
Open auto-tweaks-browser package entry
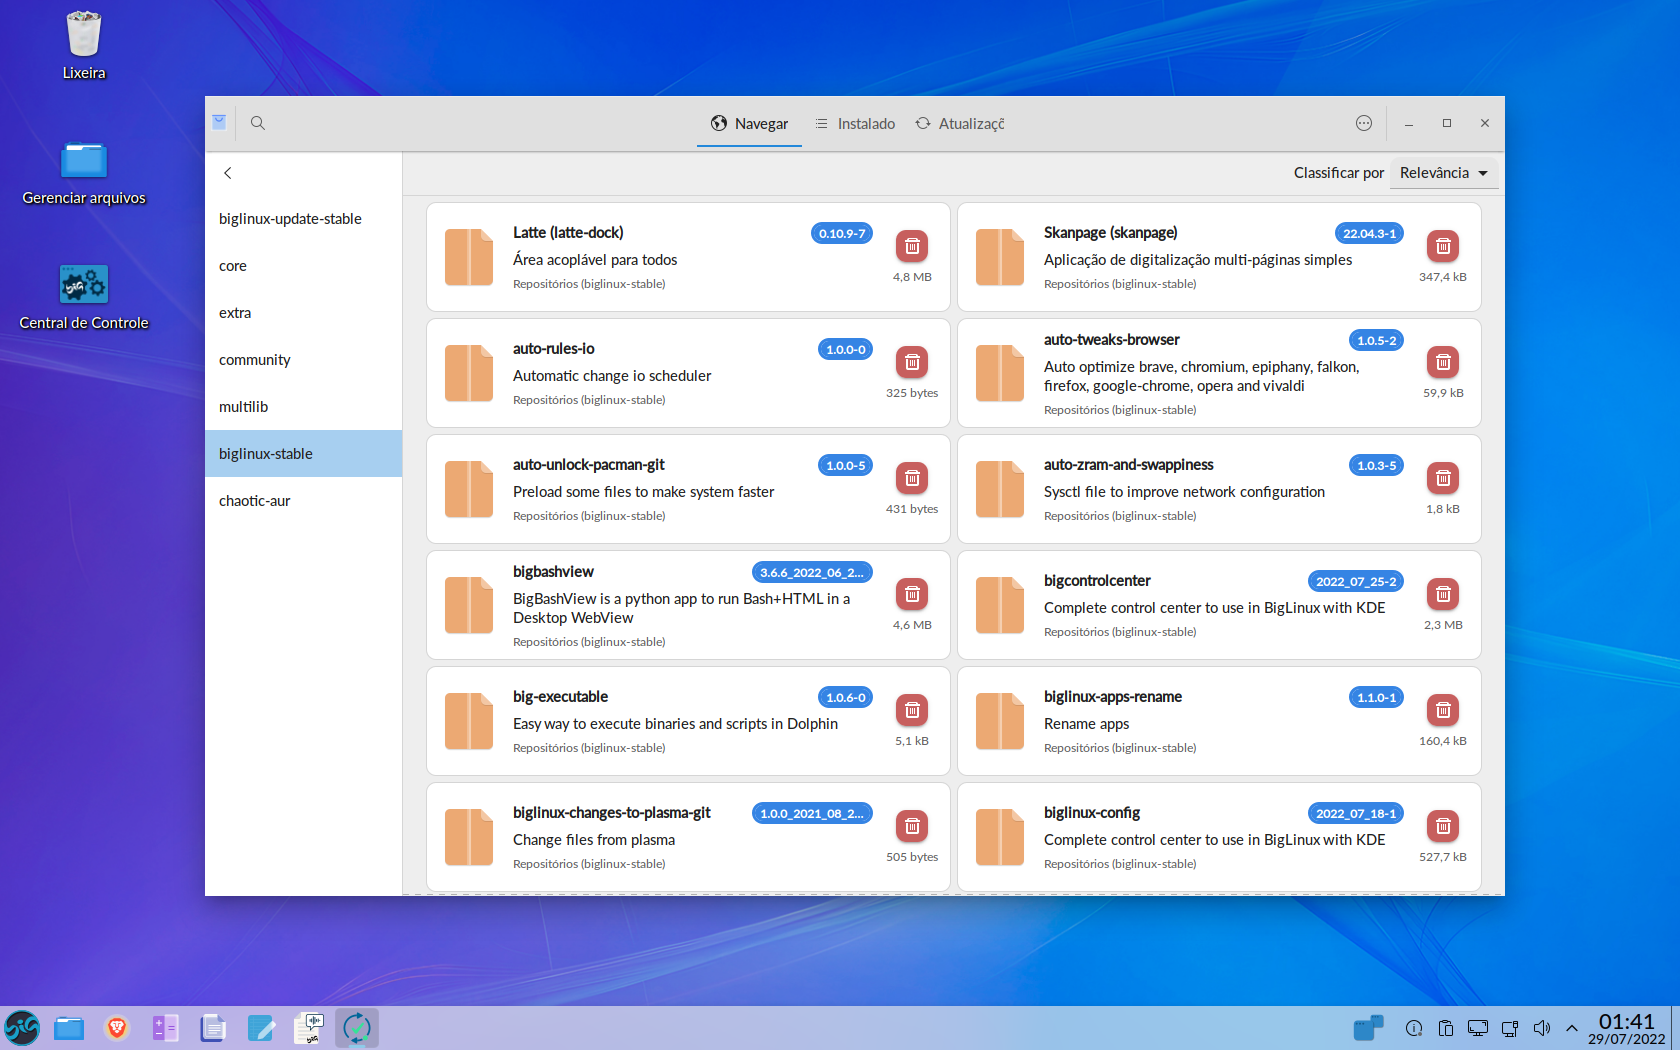pyautogui.click(x=1219, y=373)
